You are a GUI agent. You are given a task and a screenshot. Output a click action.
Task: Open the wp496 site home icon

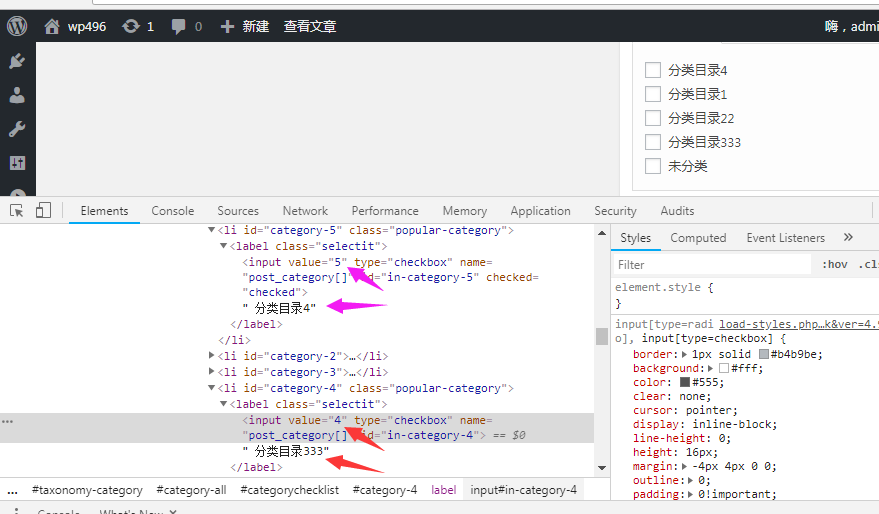tap(52, 26)
